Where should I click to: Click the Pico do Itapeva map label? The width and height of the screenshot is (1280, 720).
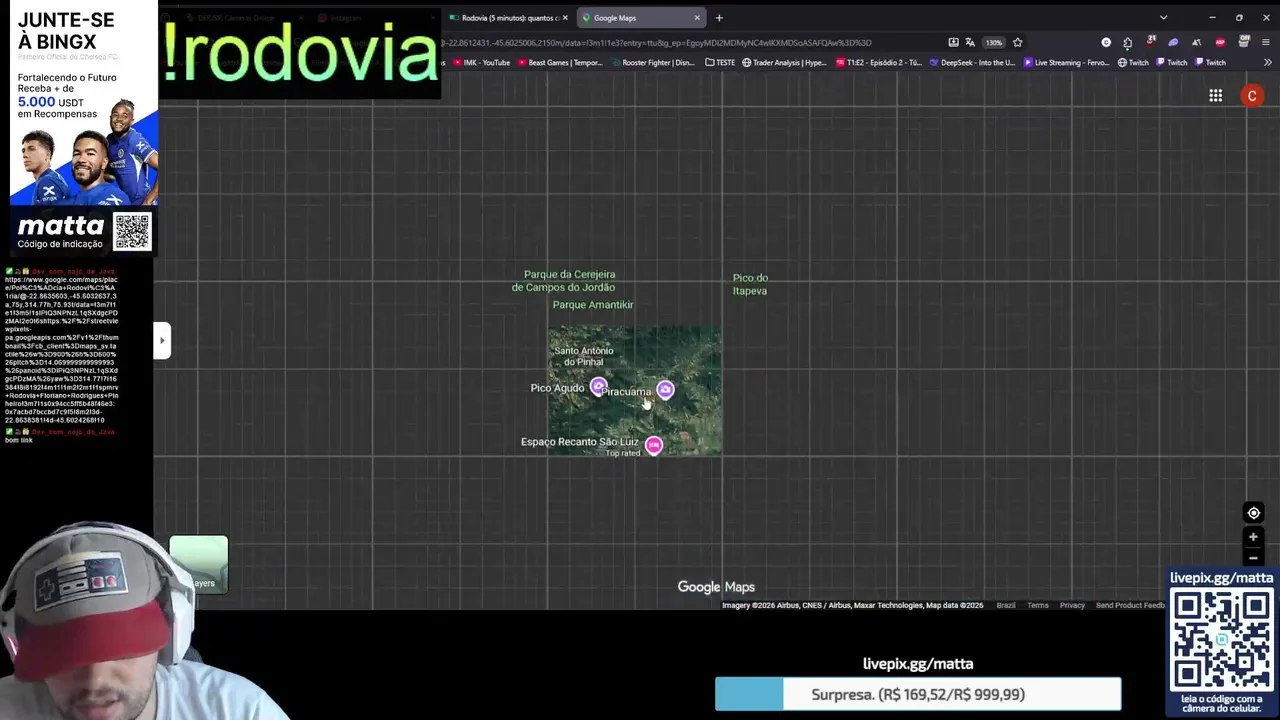click(x=750, y=285)
